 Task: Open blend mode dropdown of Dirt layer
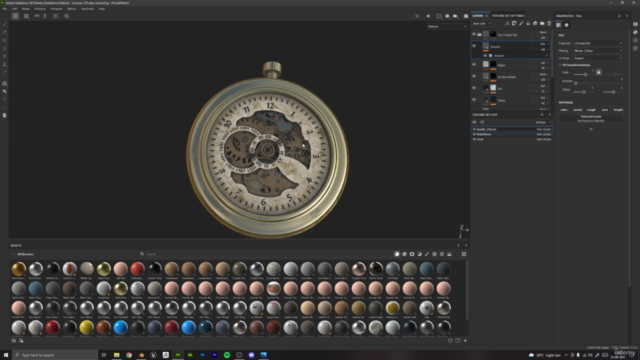(x=544, y=86)
